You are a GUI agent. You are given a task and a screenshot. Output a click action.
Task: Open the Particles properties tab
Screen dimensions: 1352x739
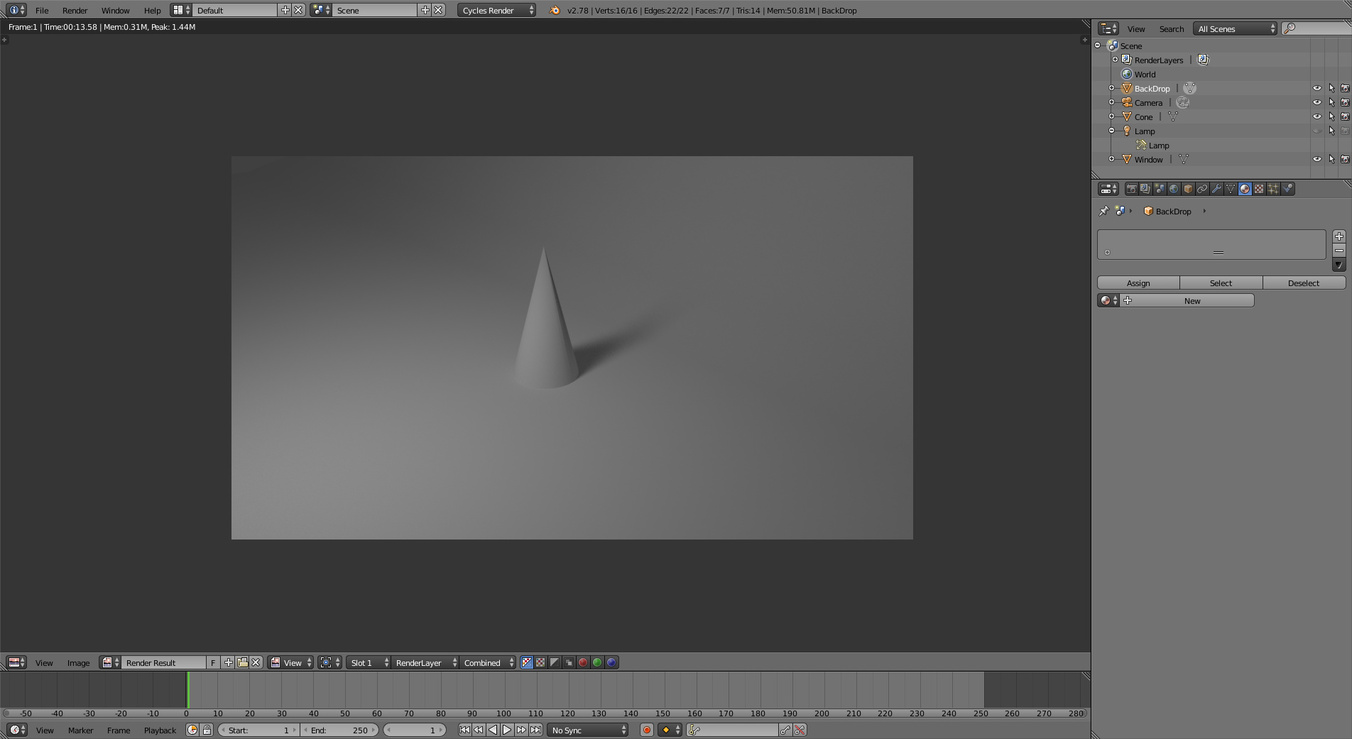[x=1272, y=189]
